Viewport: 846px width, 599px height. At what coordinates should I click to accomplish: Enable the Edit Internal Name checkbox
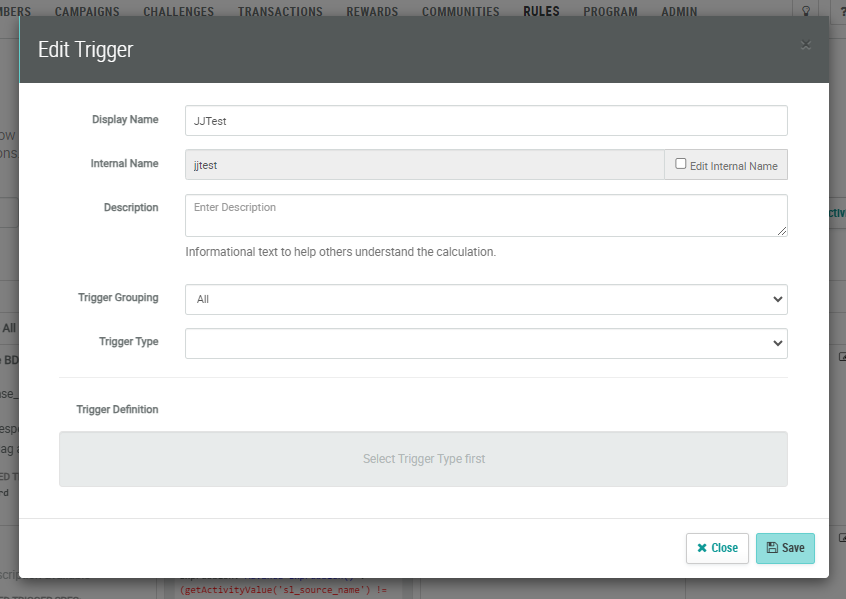pos(681,164)
